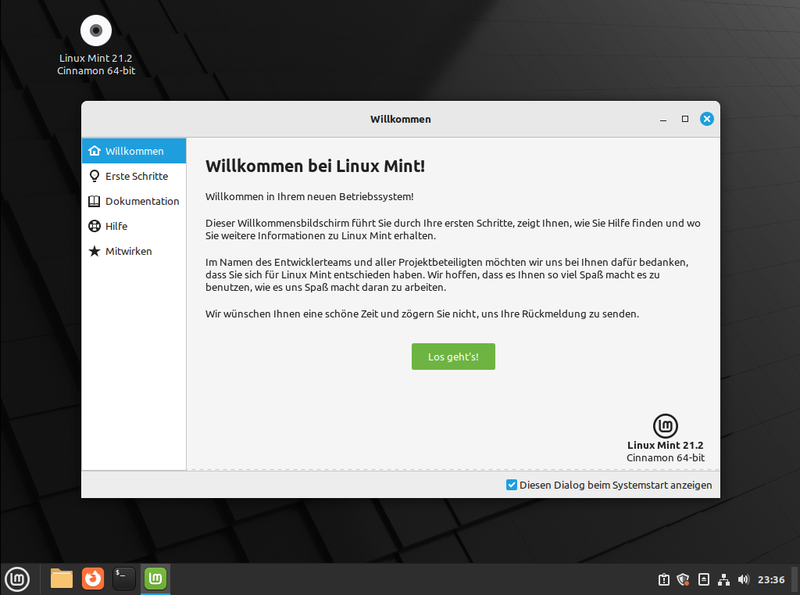
Task: Open the Mitwirken section
Action: click(134, 251)
